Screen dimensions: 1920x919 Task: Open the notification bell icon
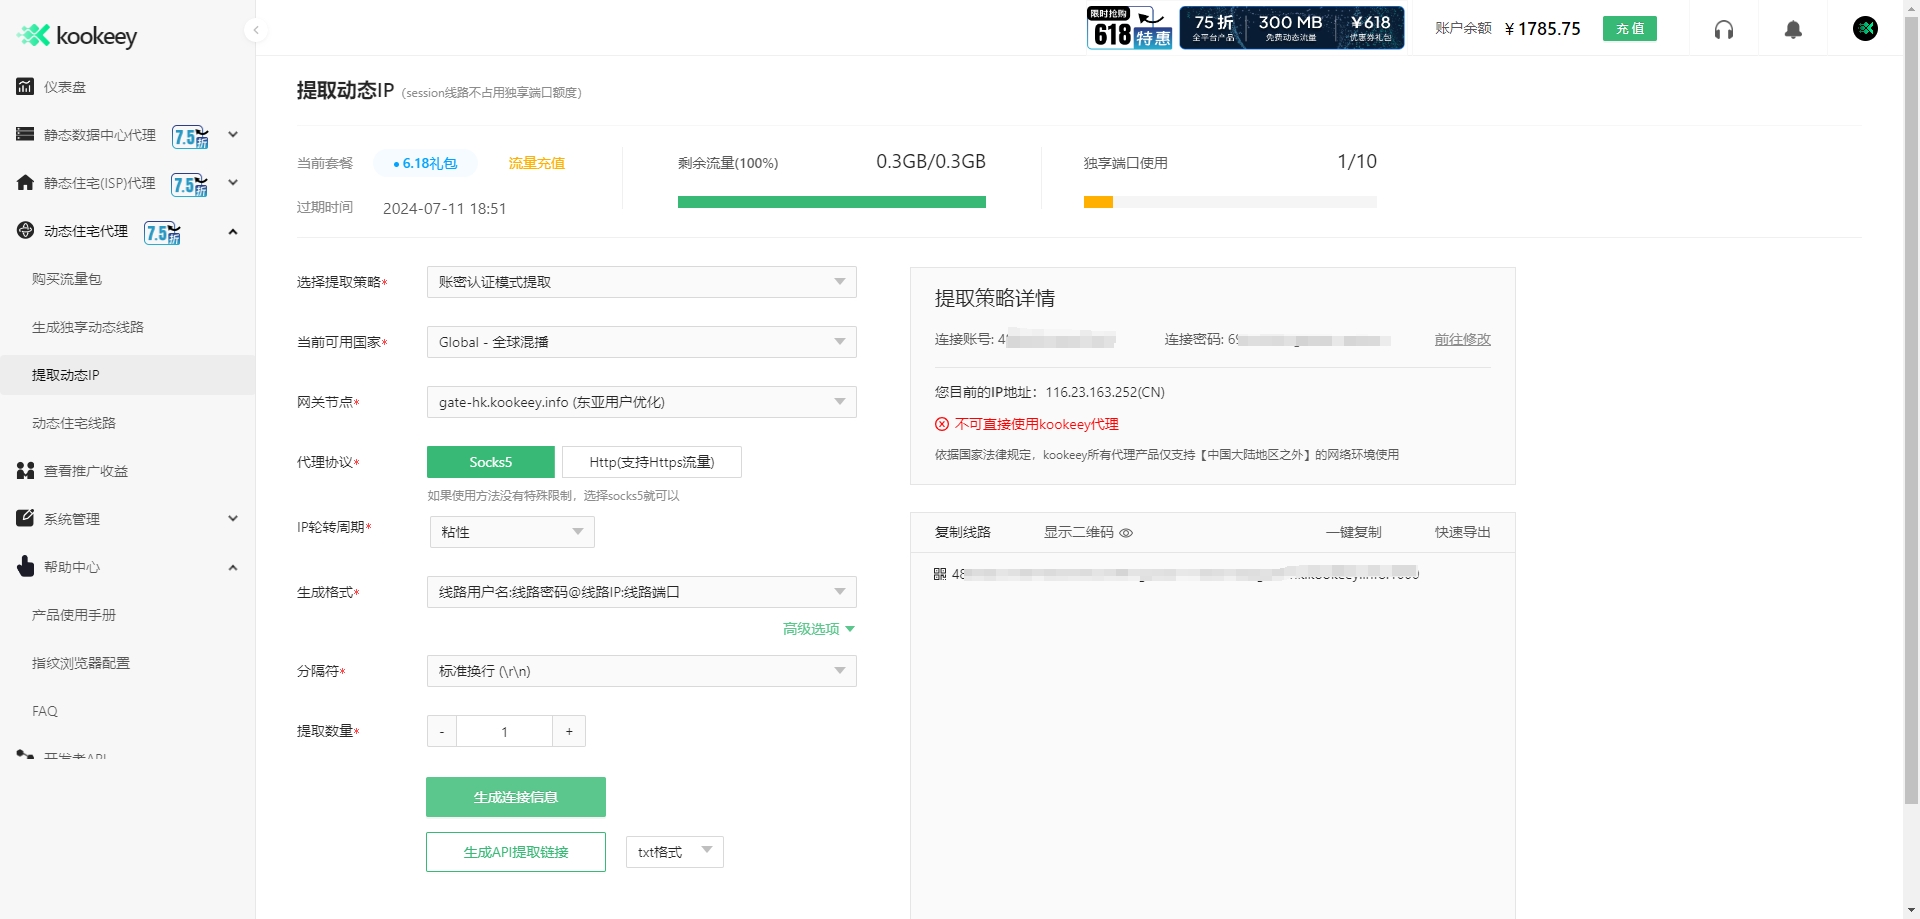coord(1792,29)
